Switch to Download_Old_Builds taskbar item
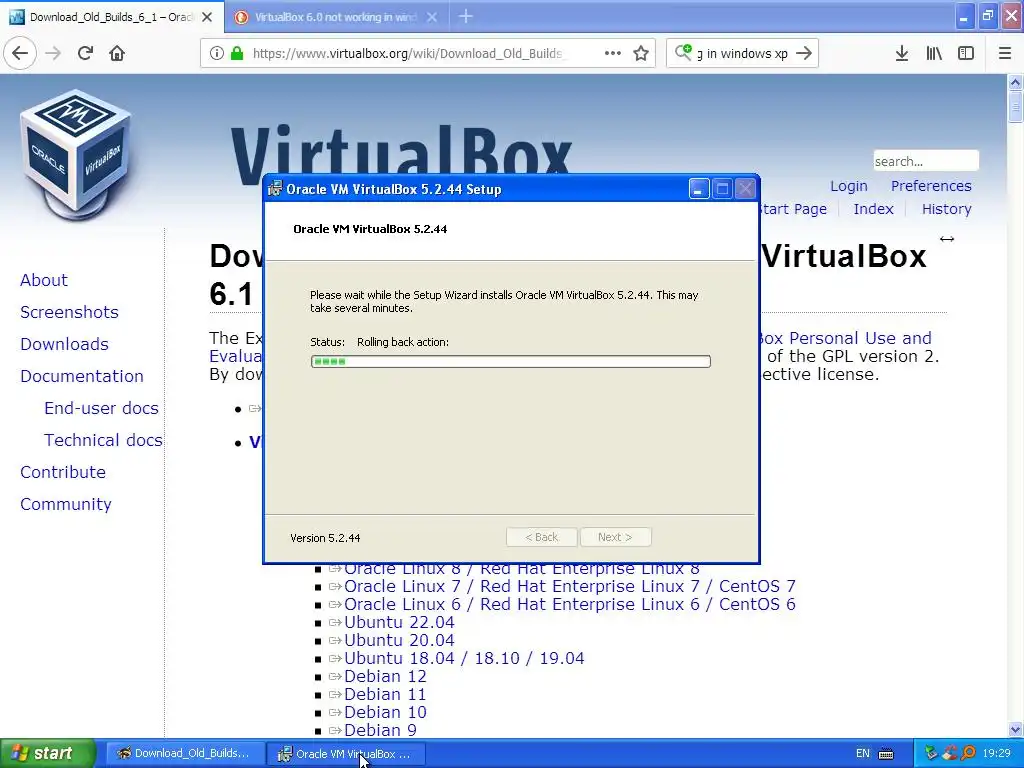1024x768 pixels. click(x=185, y=753)
